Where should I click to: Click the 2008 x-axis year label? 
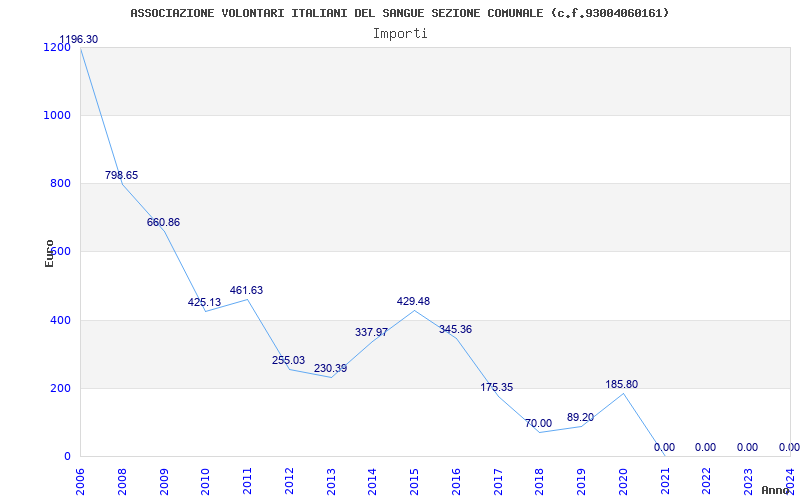(x=122, y=482)
